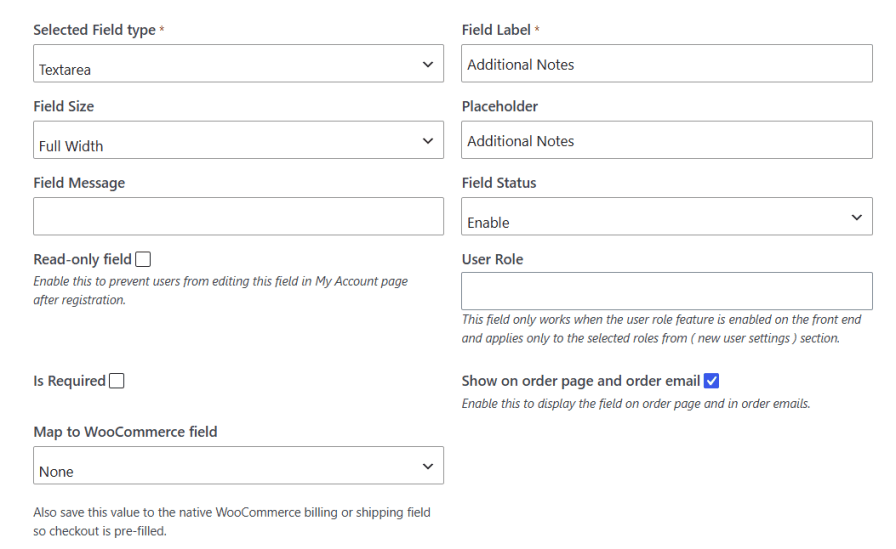Click the 'This field only works when' help text

coord(661,328)
